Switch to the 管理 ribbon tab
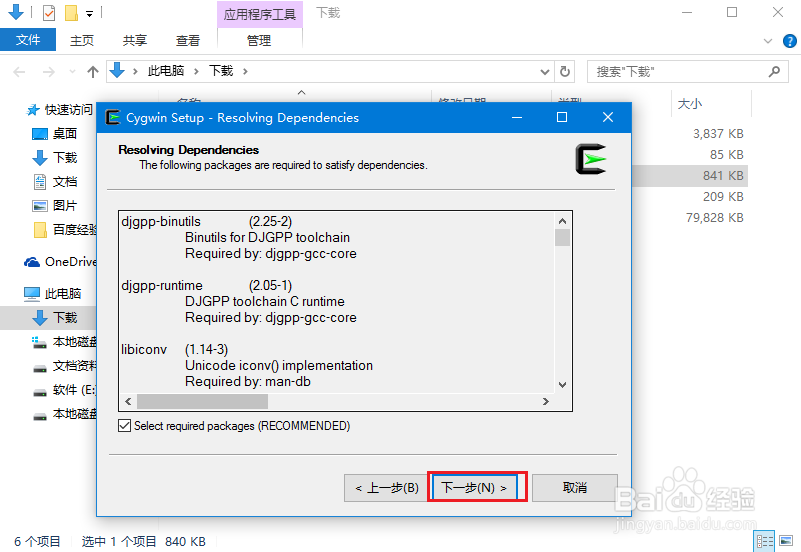 click(x=260, y=40)
